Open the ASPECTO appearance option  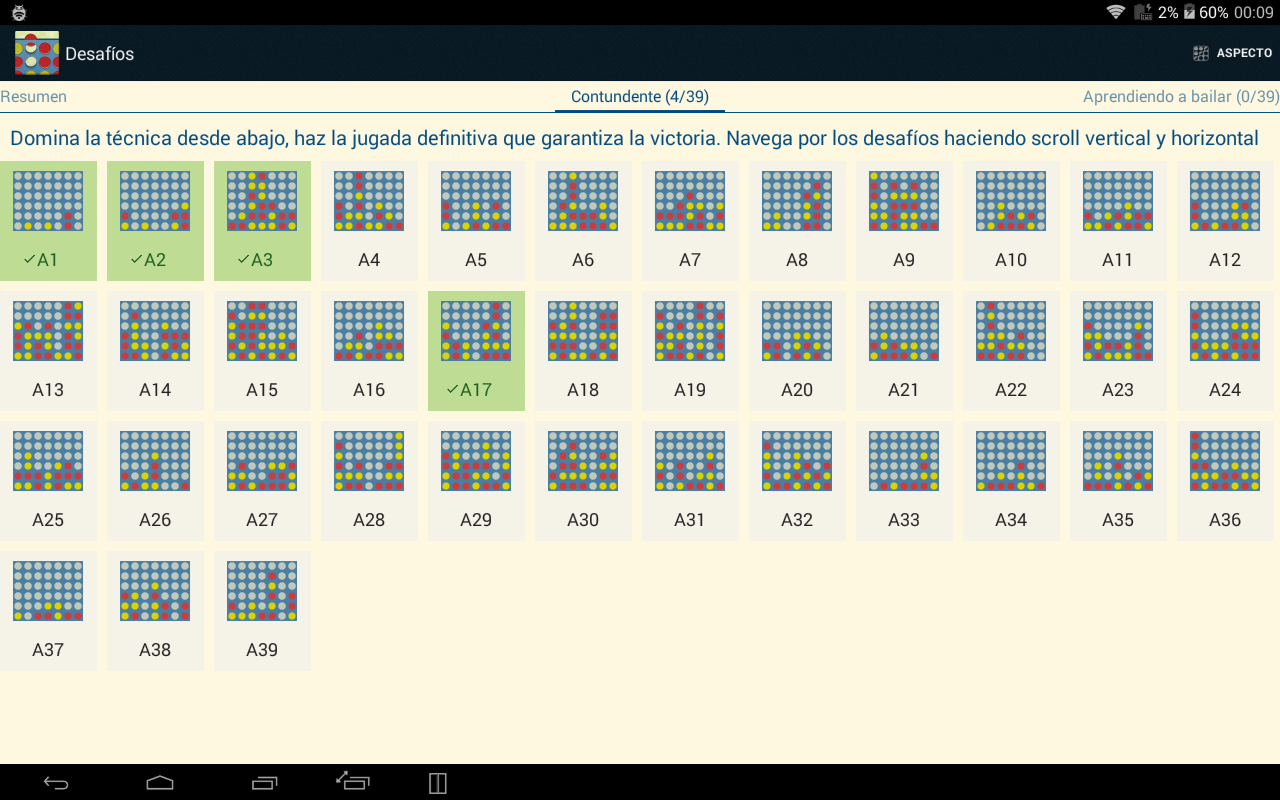tap(1233, 53)
